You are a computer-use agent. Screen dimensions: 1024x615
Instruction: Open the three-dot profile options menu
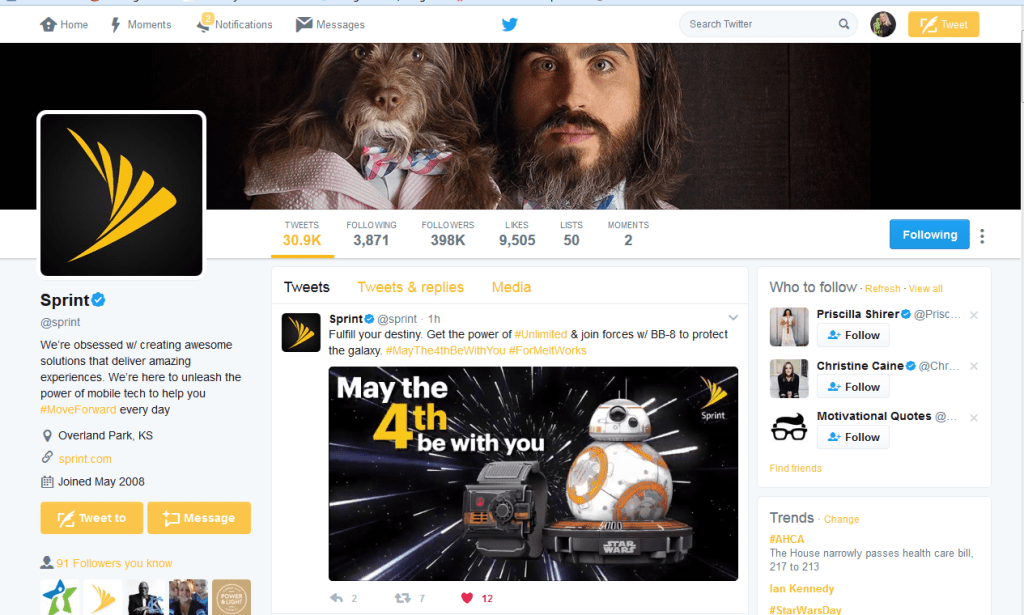click(982, 236)
